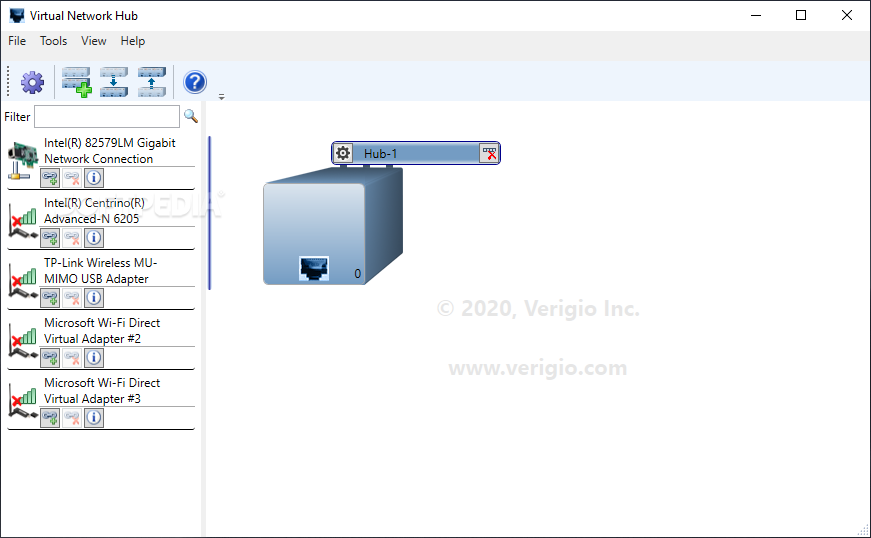Open the Help menu
The height and width of the screenshot is (538, 871).
133,41
